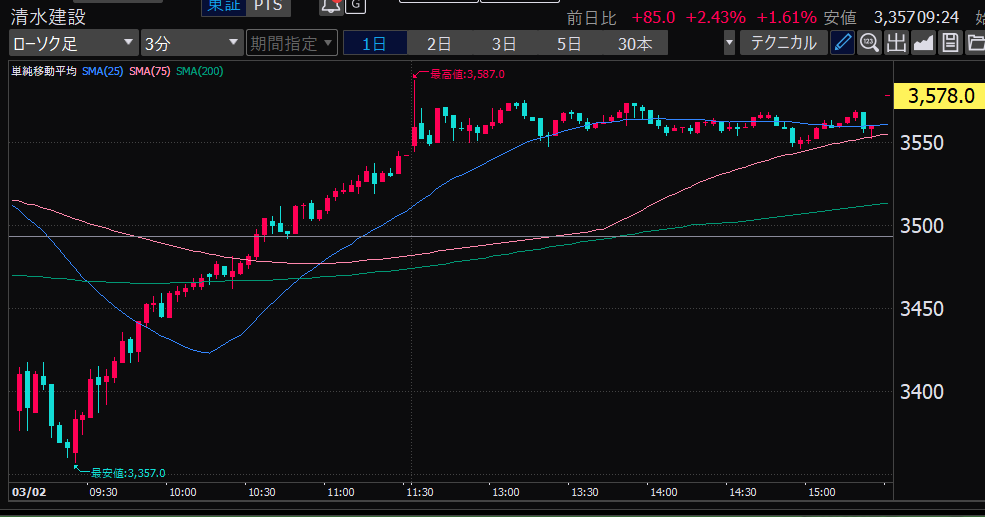Click the magnifier value lookup icon
The width and height of the screenshot is (985, 517).
pyautogui.click(x=869, y=43)
